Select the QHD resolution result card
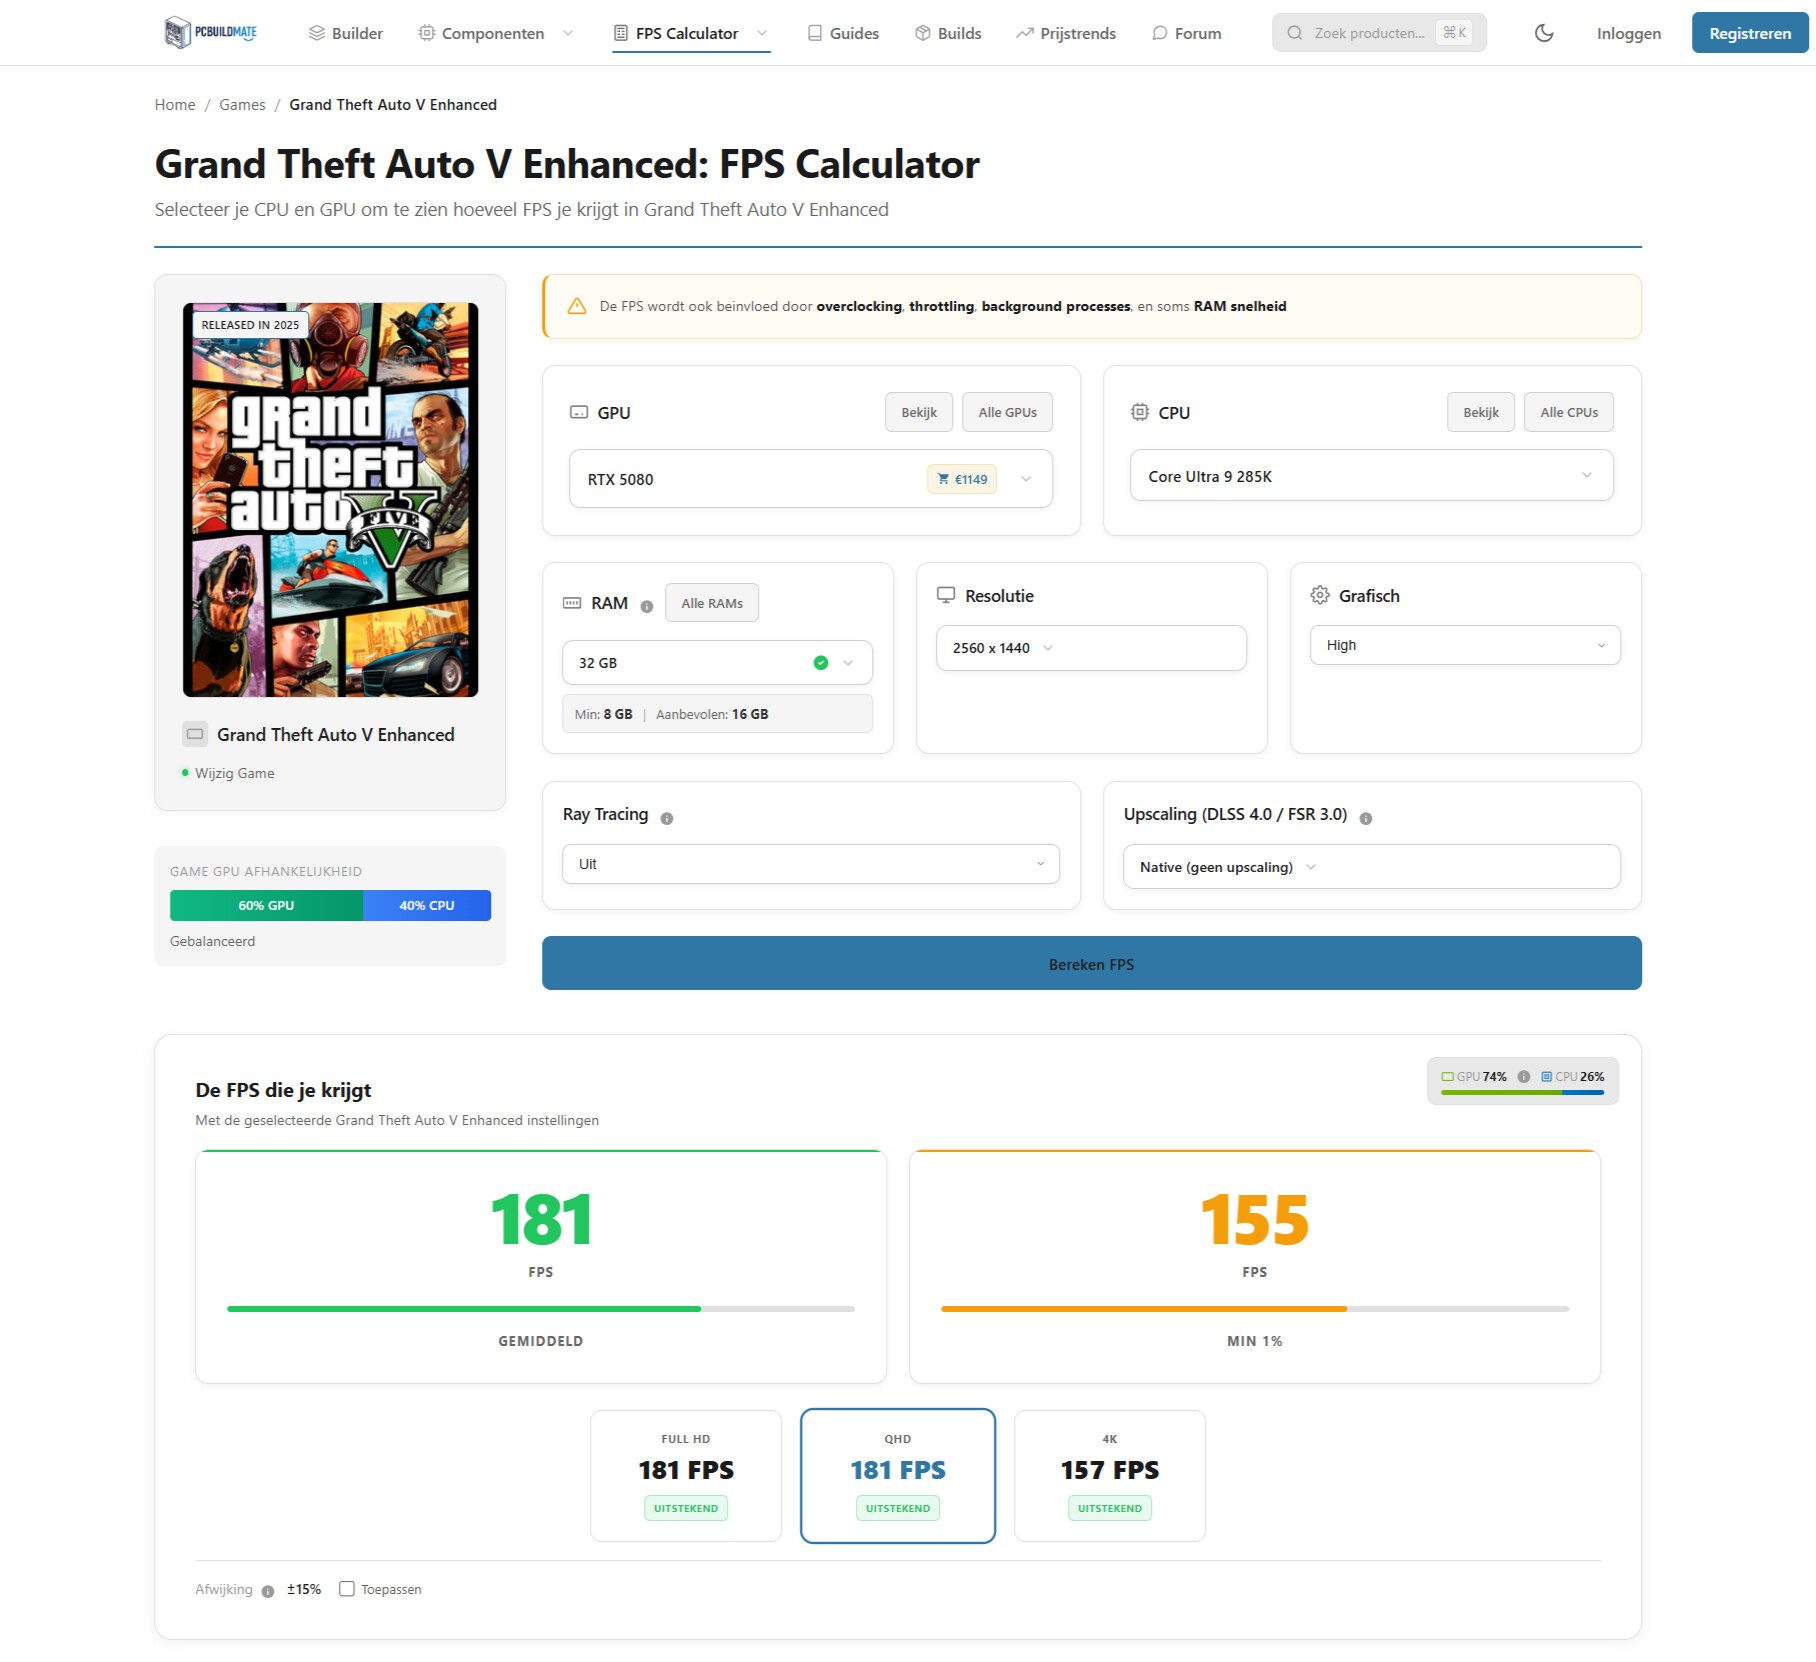 [x=897, y=1475]
